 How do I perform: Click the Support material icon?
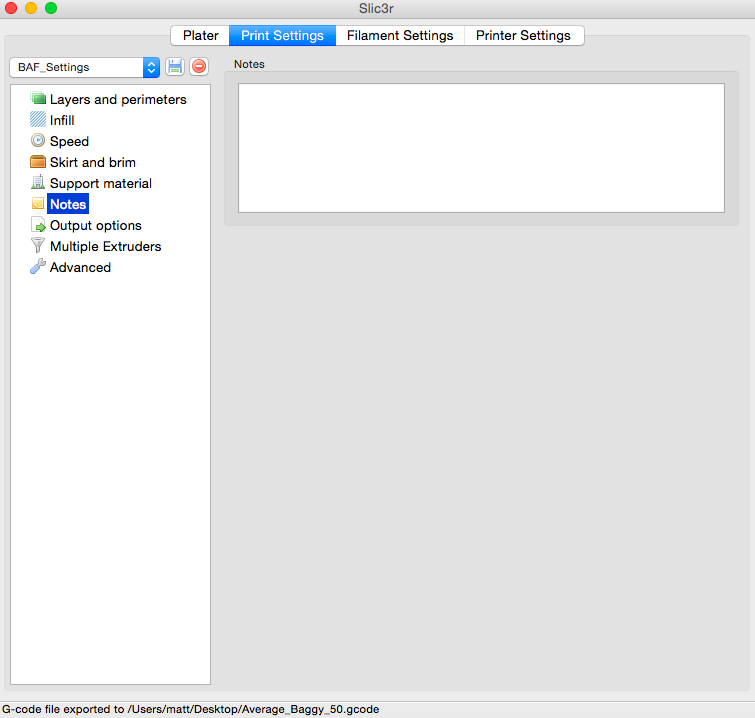[38, 183]
